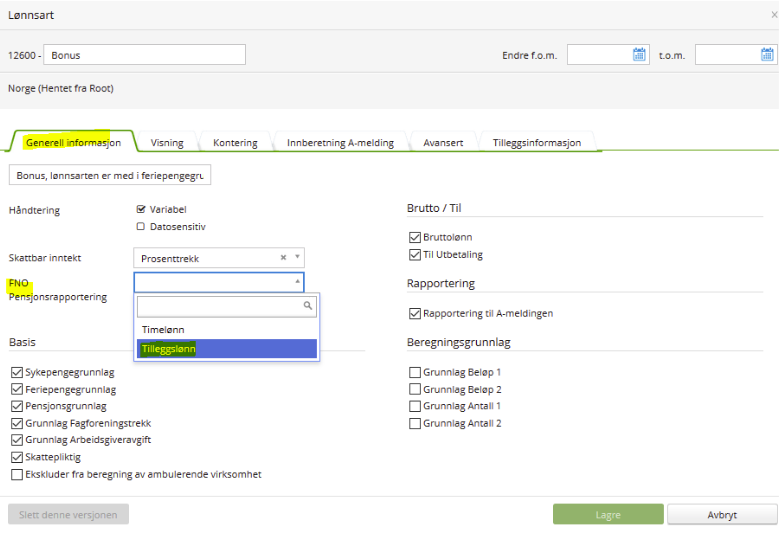Image resolution: width=780 pixels, height=543 pixels.
Task: Toggle Til Utbetaling checkbox
Action: coord(414,255)
